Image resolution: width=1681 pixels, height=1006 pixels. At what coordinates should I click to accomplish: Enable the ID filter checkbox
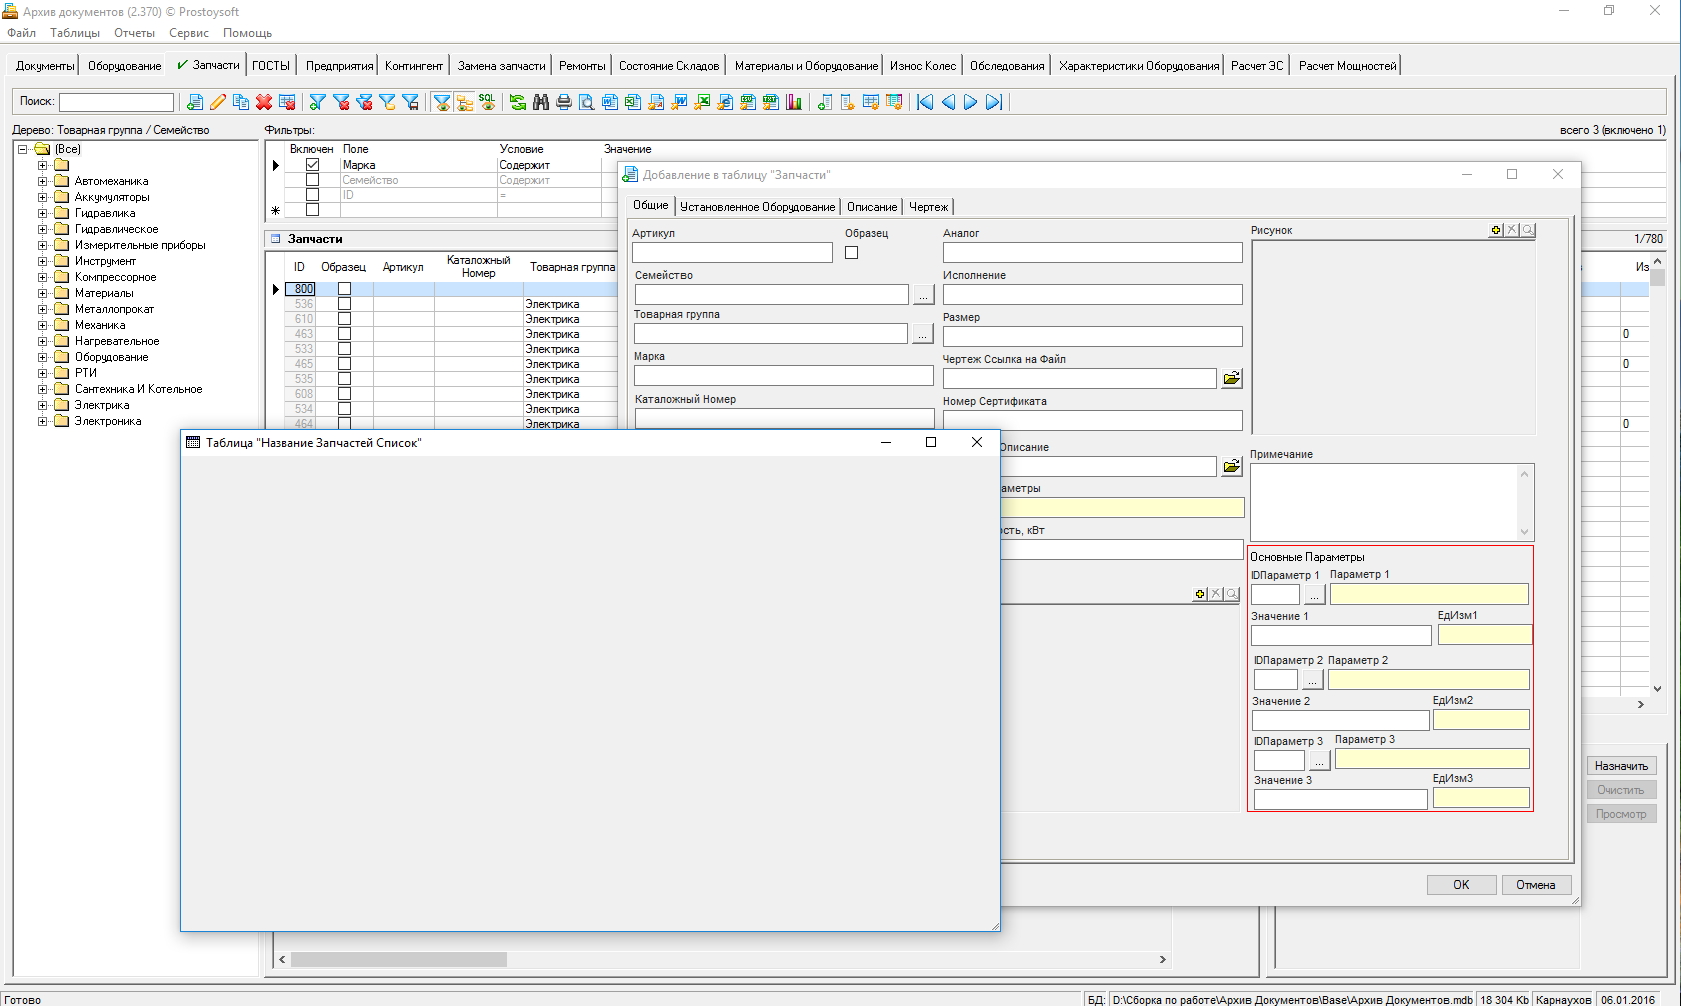click(312, 195)
